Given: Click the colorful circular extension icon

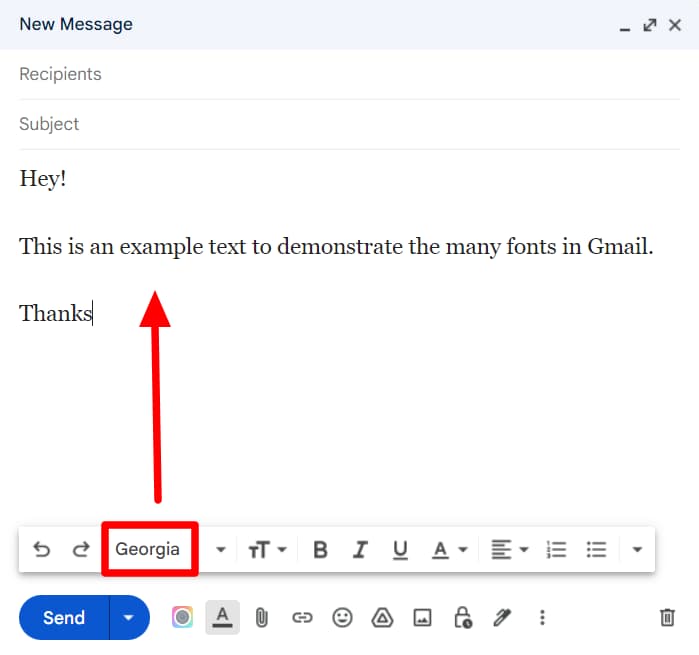Looking at the screenshot, I should pyautogui.click(x=182, y=618).
